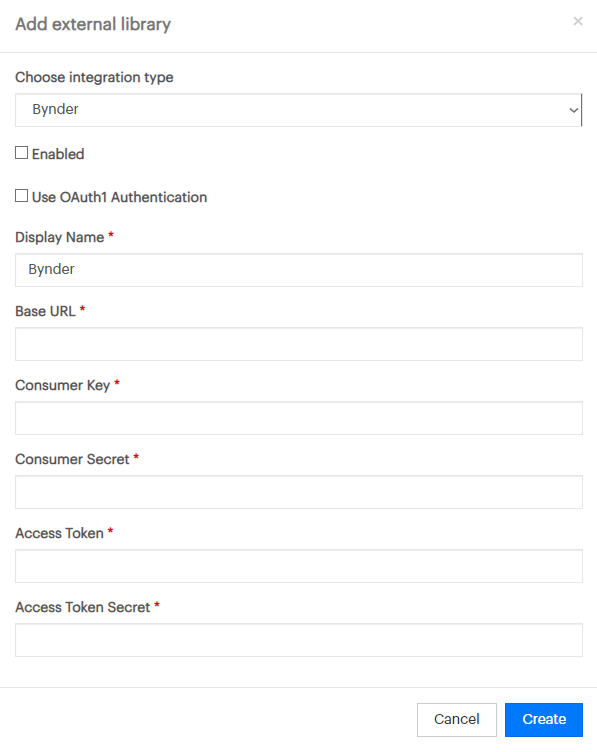Image resolution: width=597 pixels, height=752 pixels.
Task: Click the Access Token input field
Action: point(299,566)
